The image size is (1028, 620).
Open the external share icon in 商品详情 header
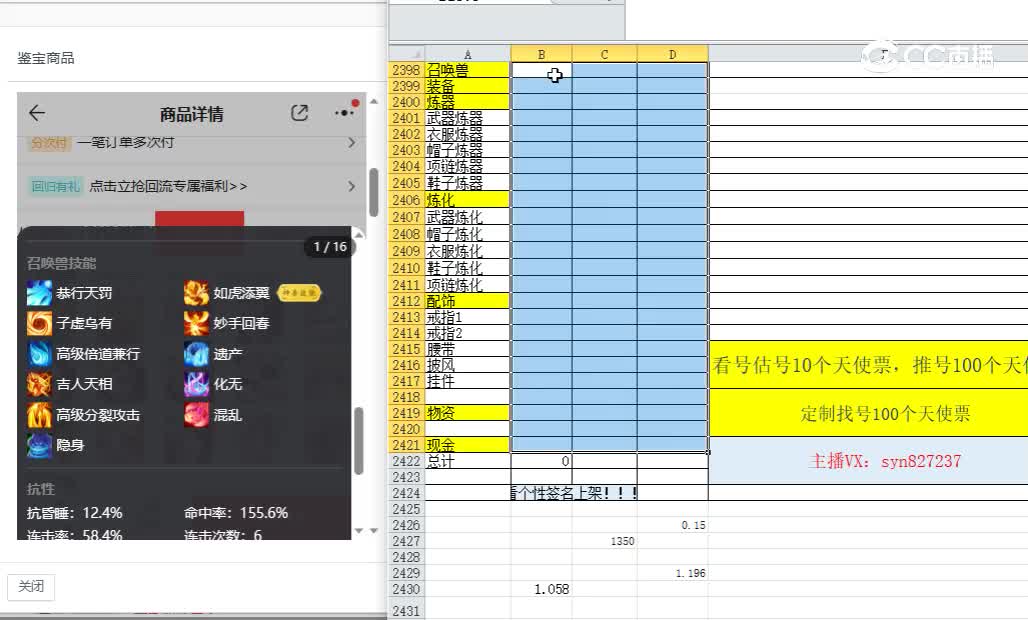tap(299, 113)
